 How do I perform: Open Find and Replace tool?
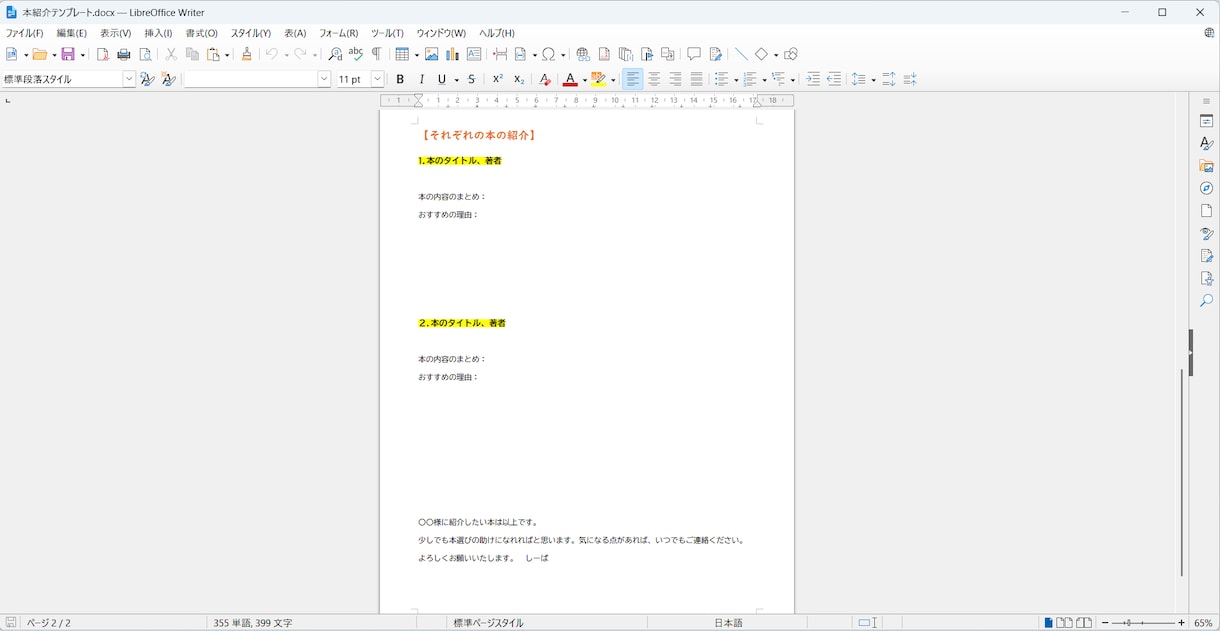(335, 55)
